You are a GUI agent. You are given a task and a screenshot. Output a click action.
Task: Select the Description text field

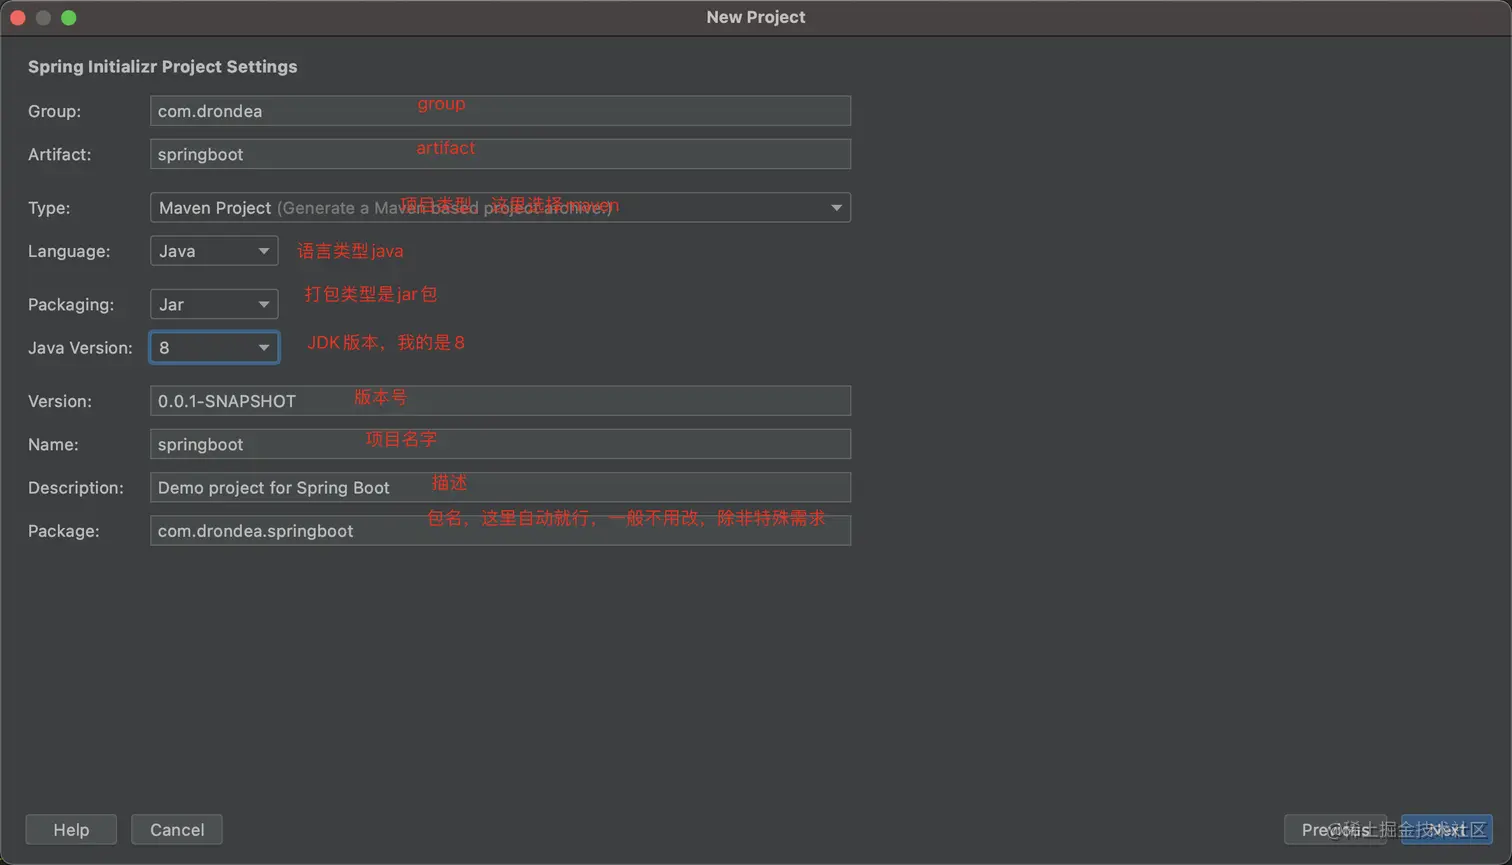500,488
